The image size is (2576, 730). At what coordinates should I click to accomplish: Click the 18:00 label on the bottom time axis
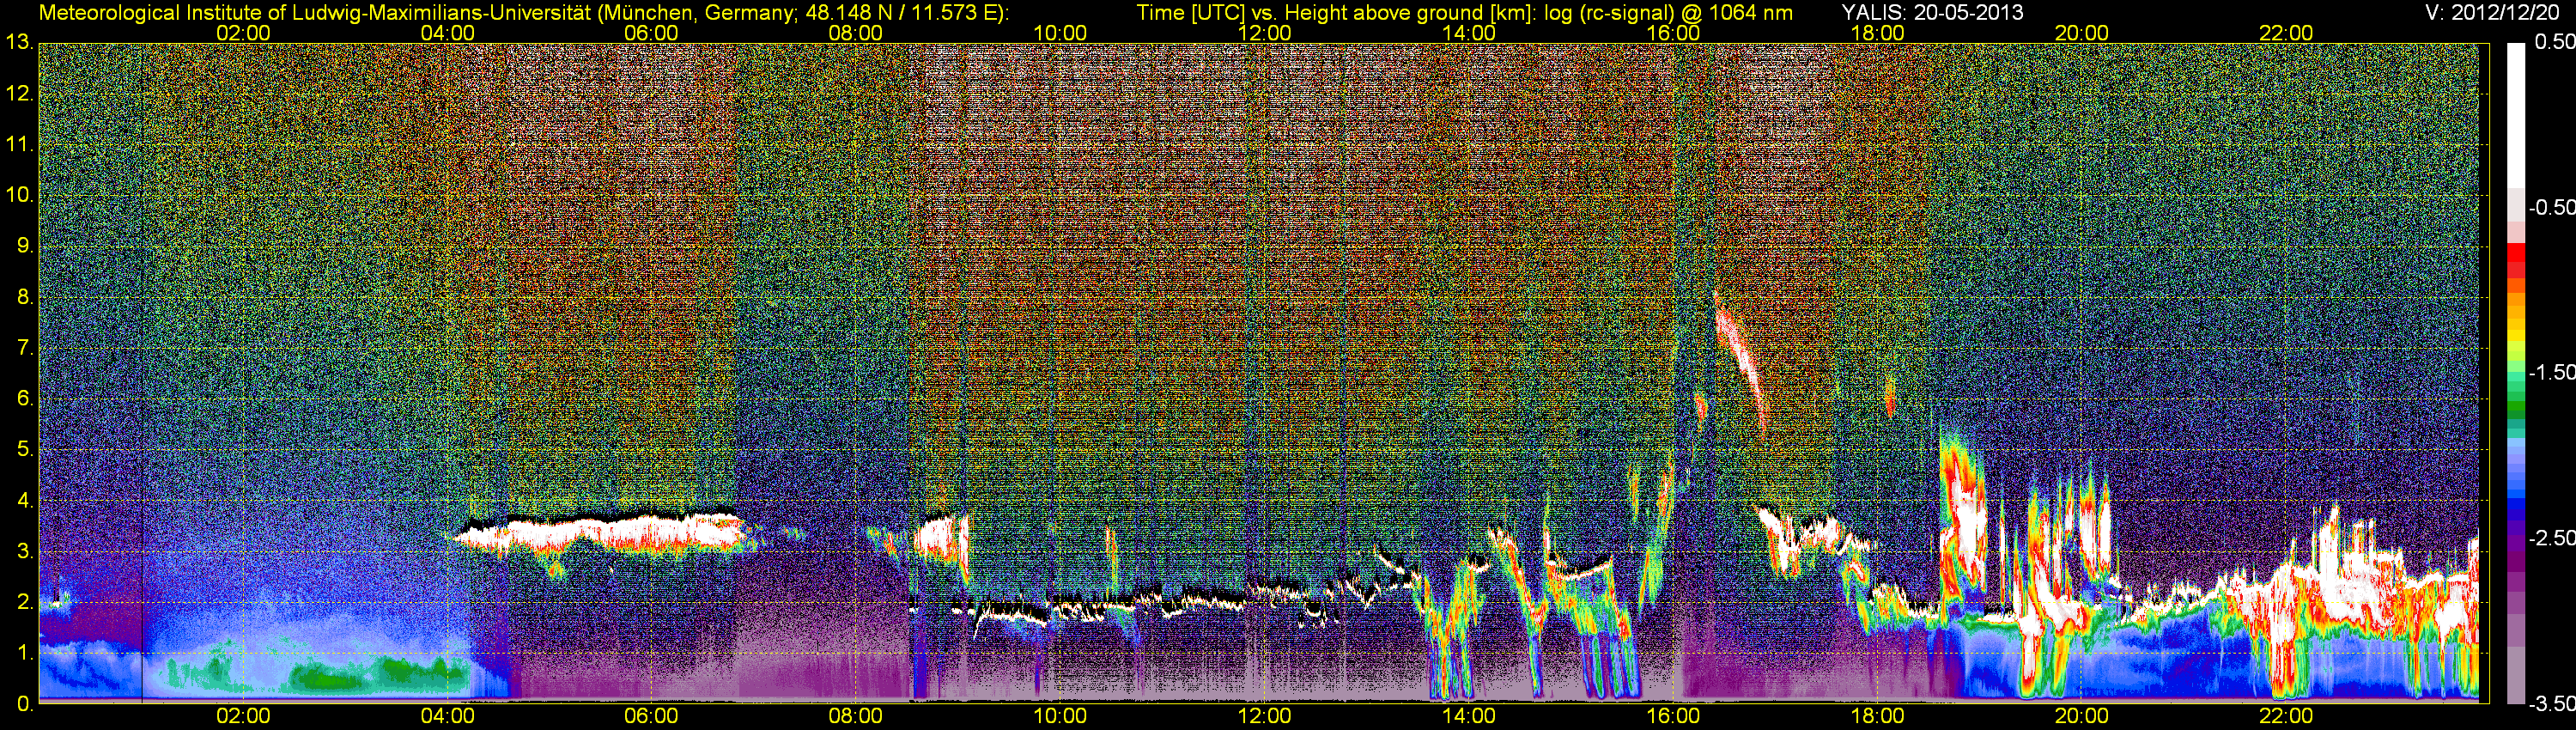(1877, 717)
